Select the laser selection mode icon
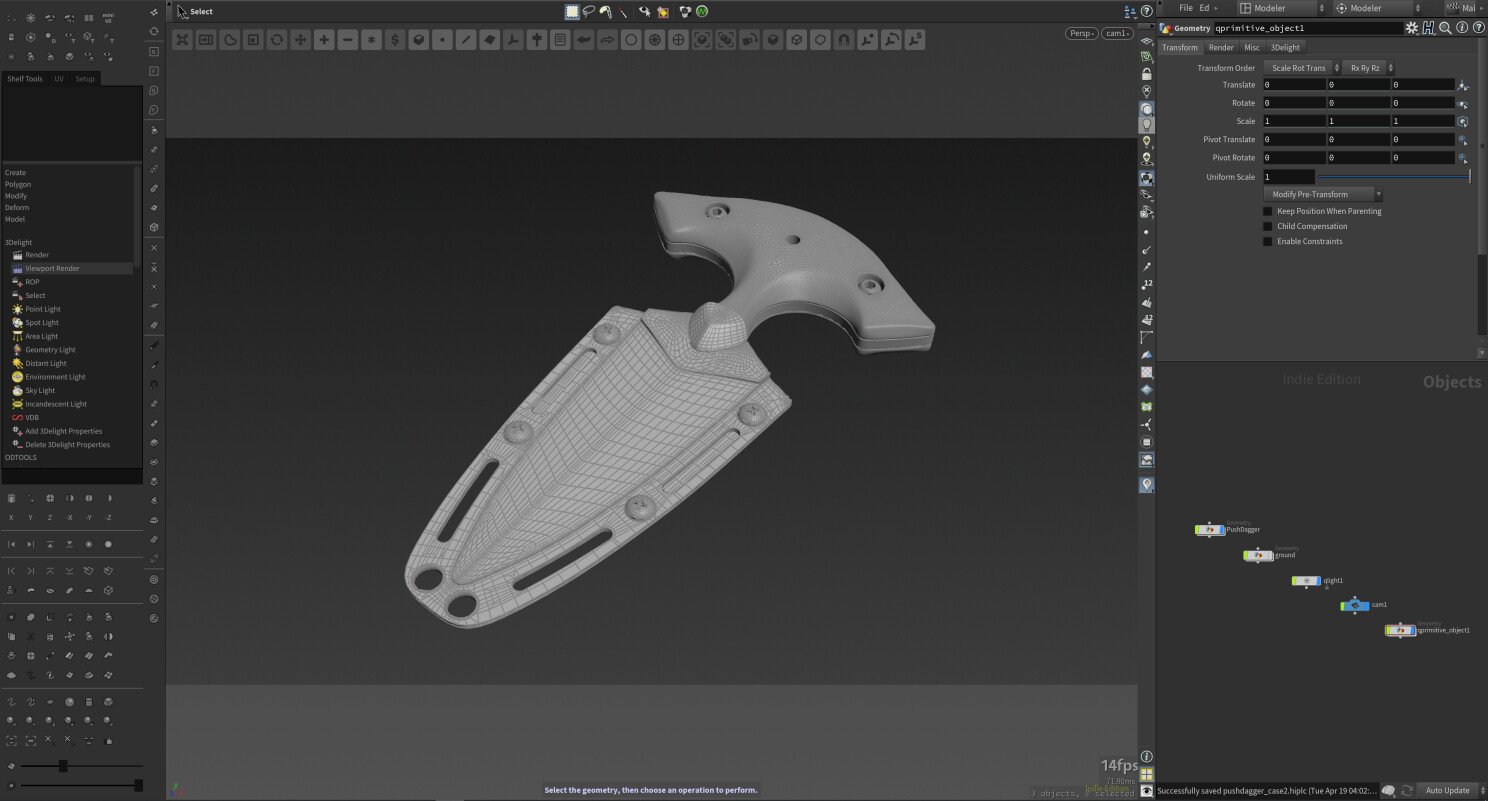Screen dimensions: 1488x801 (623, 11)
